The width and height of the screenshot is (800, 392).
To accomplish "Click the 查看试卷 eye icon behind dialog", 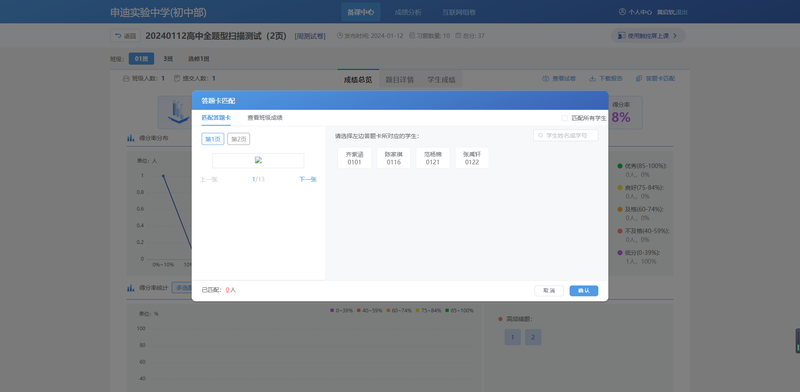I will click(x=545, y=79).
